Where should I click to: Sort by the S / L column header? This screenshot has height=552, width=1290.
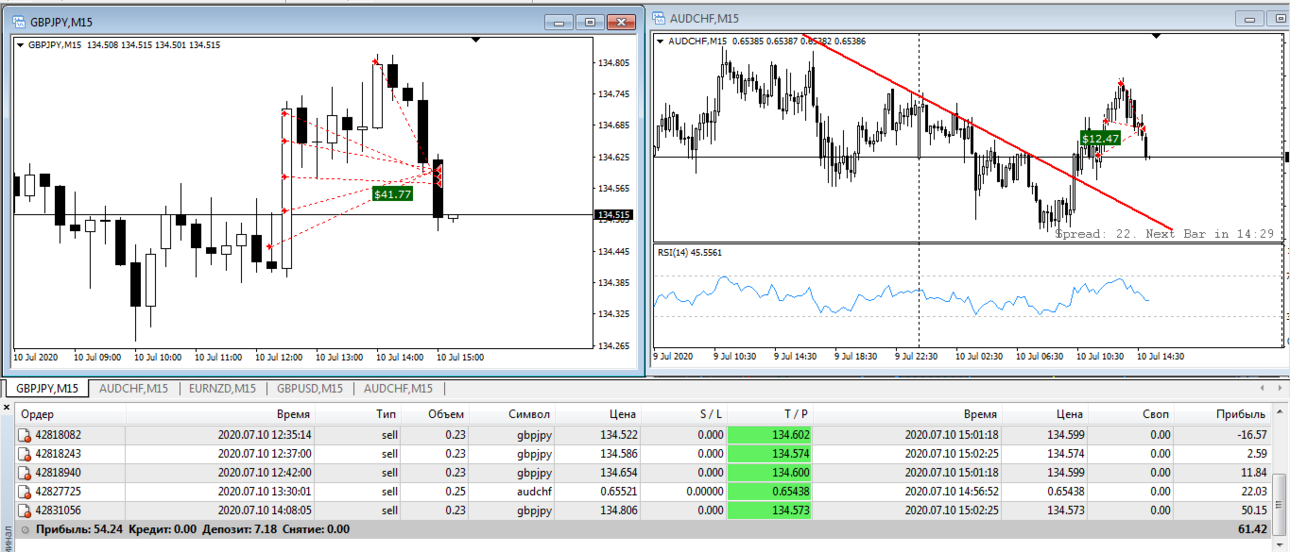[x=684, y=414]
